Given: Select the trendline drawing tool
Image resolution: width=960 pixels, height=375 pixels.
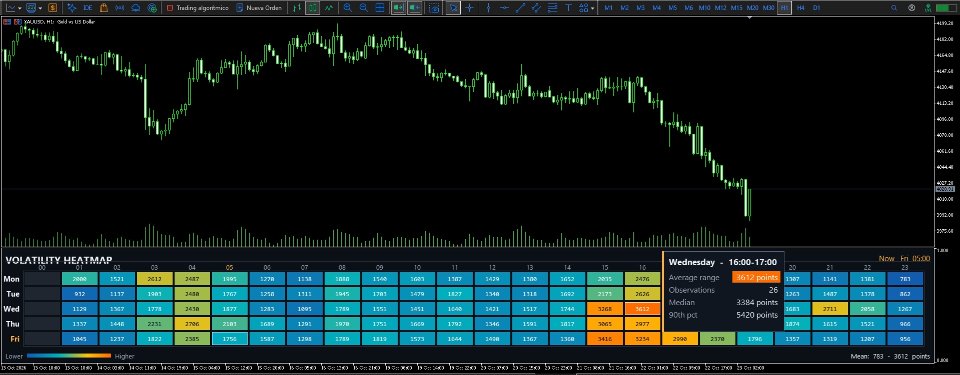Looking at the screenshot, I should point(520,8).
